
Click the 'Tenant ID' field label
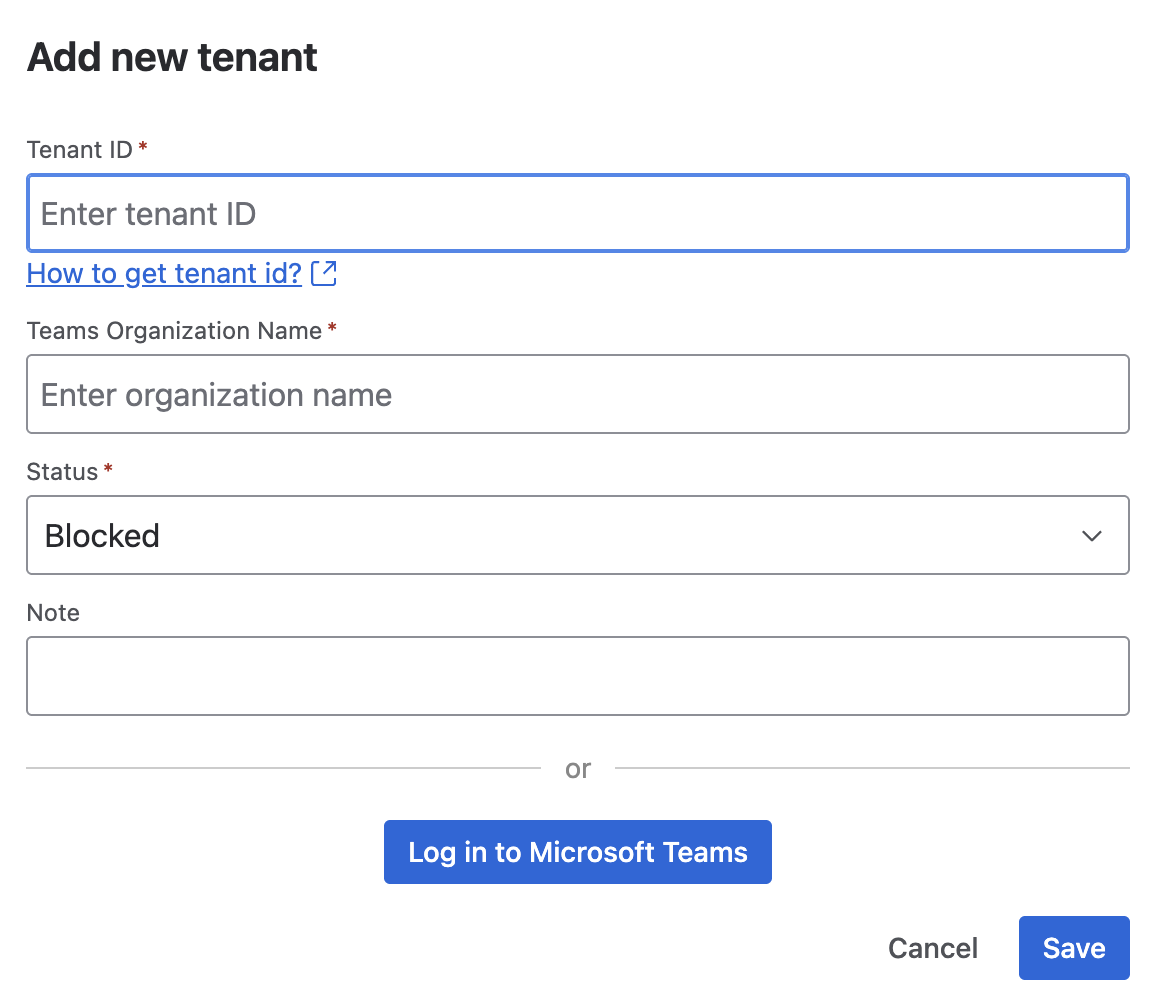[79, 149]
